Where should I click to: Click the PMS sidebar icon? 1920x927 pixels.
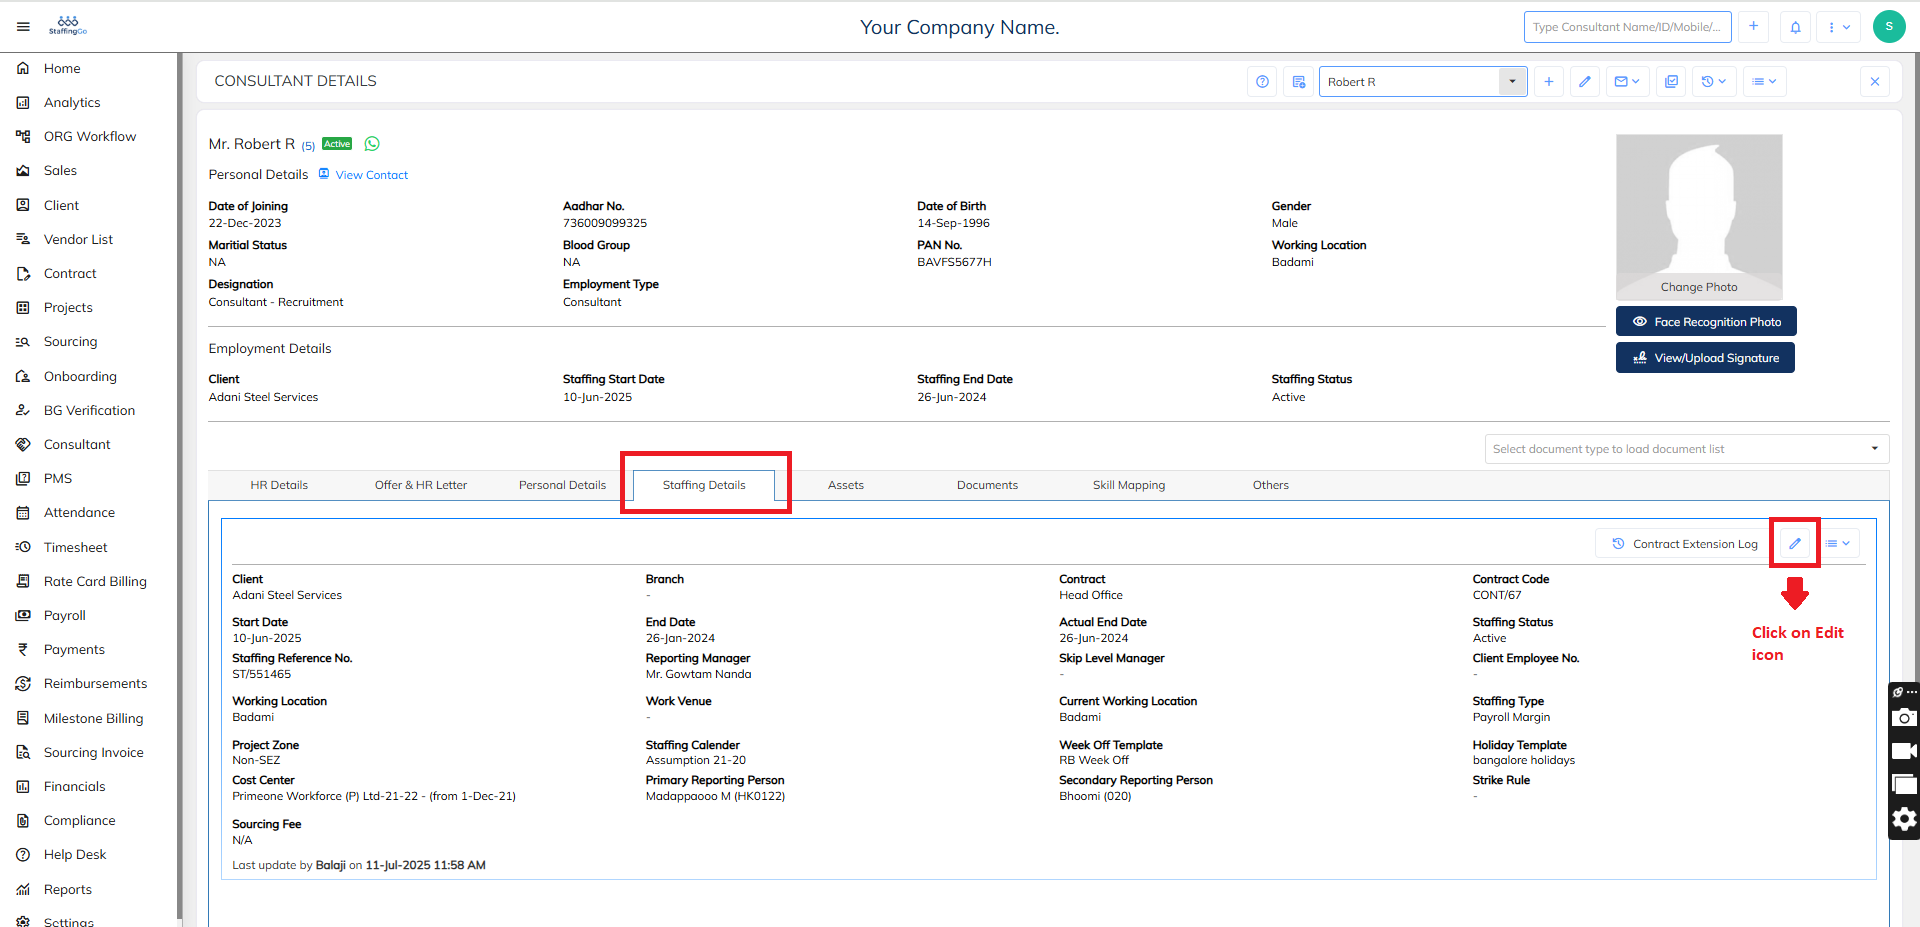click(x=23, y=479)
